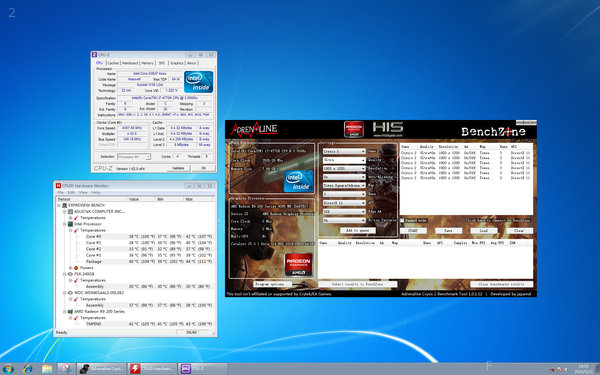The width and height of the screenshot is (600, 375).
Task: Open the Runs dropdown showing 3
Action: click(344, 194)
